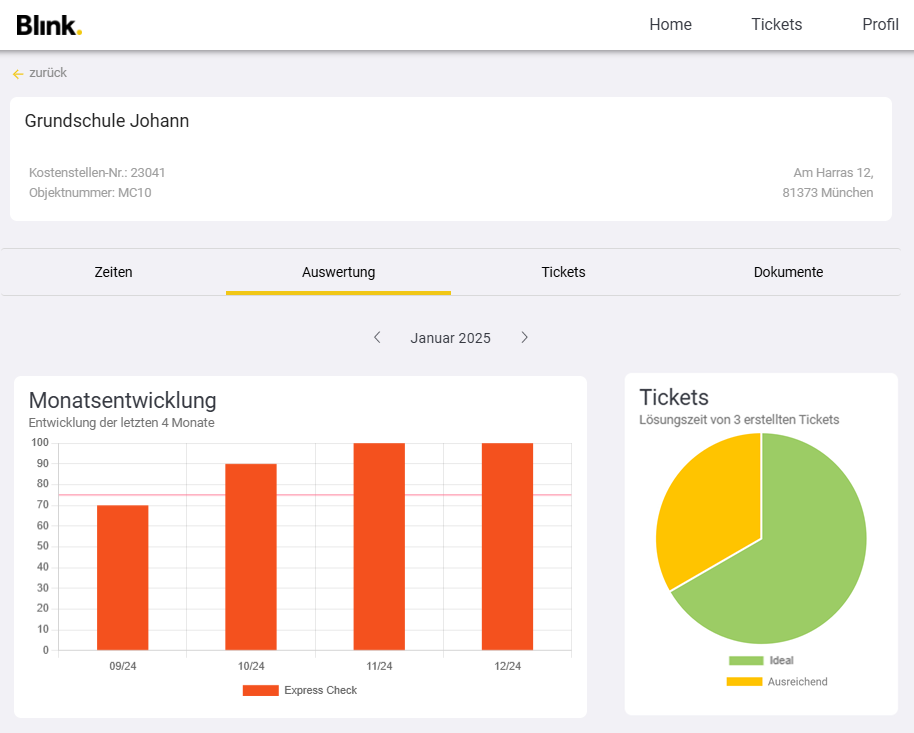Open the Profil menu item
Viewport: 914px width, 733px height.
pyautogui.click(x=880, y=25)
